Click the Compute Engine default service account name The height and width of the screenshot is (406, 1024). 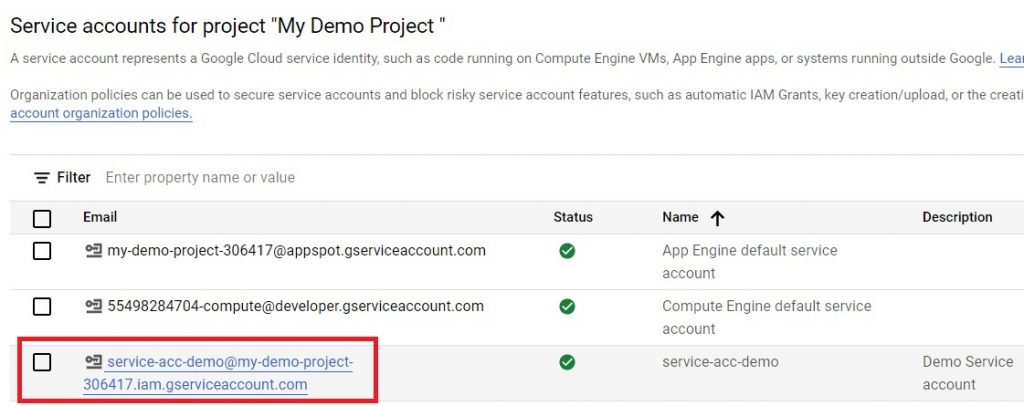point(767,317)
